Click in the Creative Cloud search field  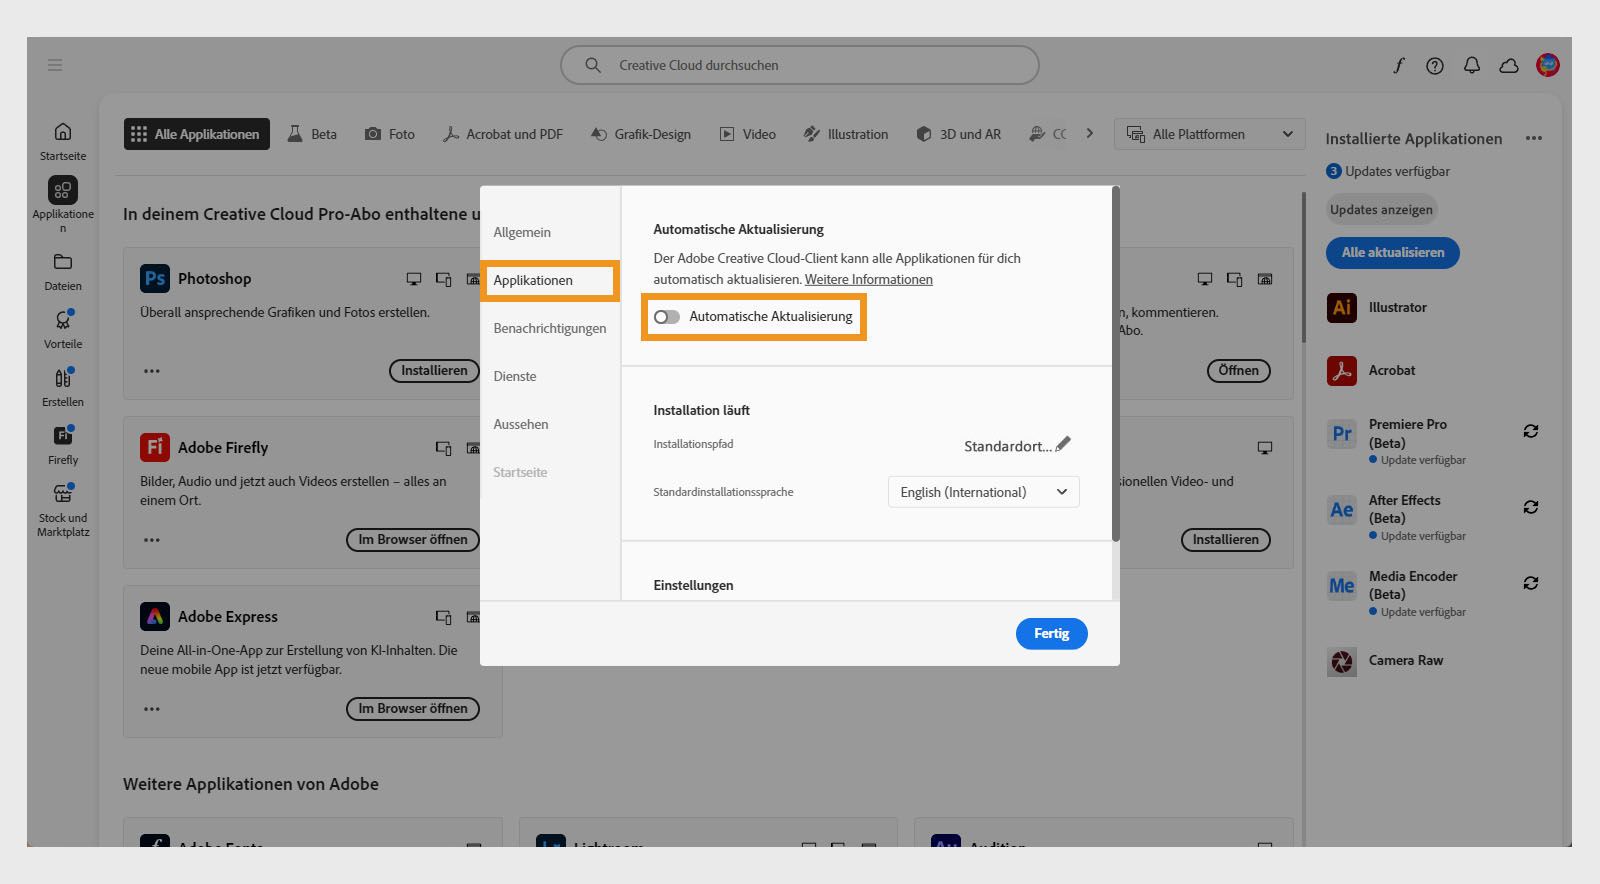point(799,65)
